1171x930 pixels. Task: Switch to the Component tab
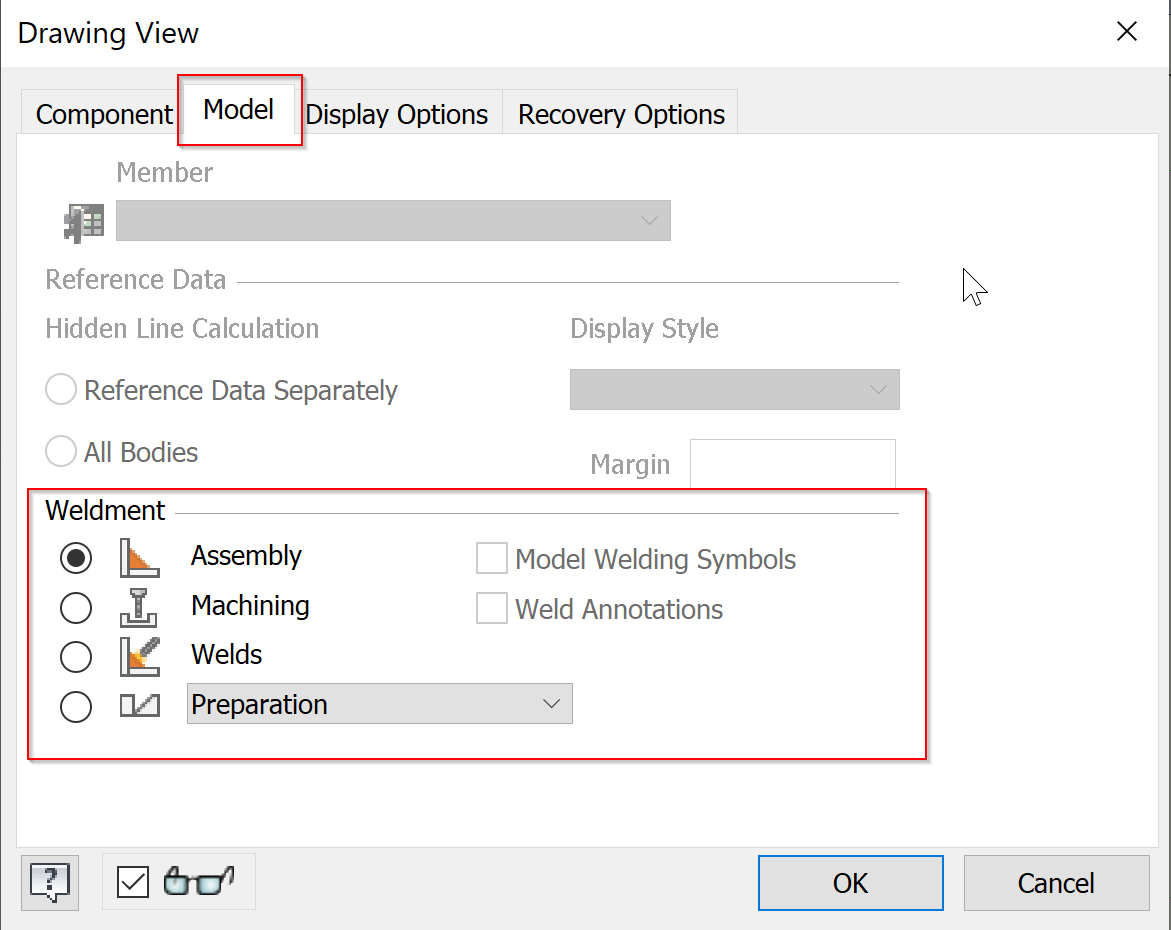coord(101,114)
